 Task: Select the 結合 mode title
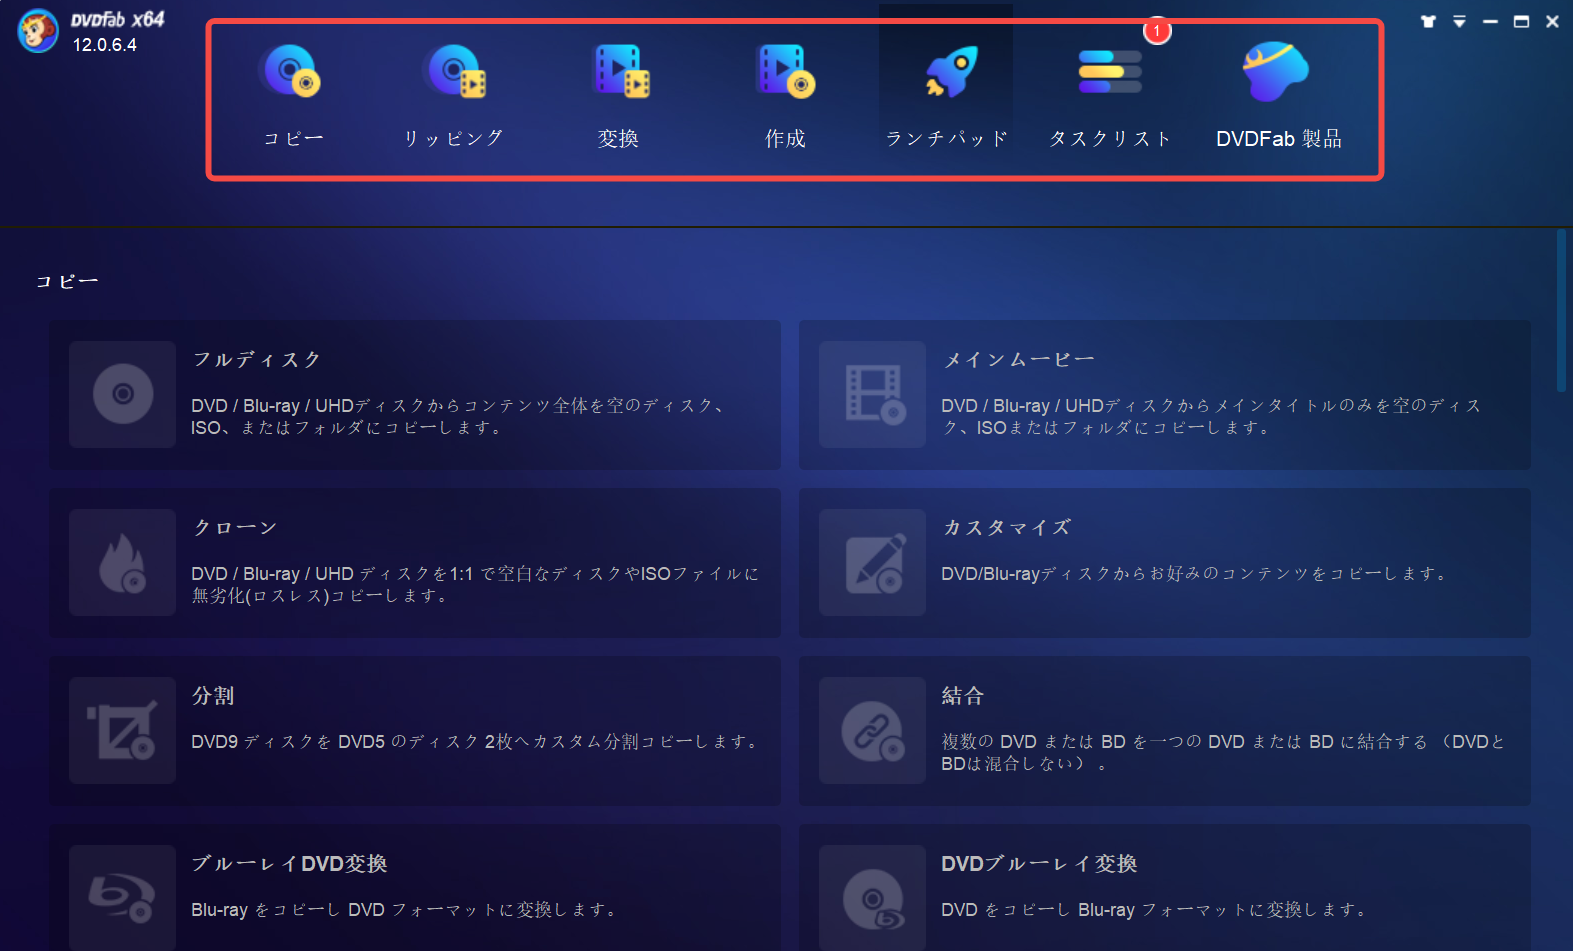(x=963, y=695)
